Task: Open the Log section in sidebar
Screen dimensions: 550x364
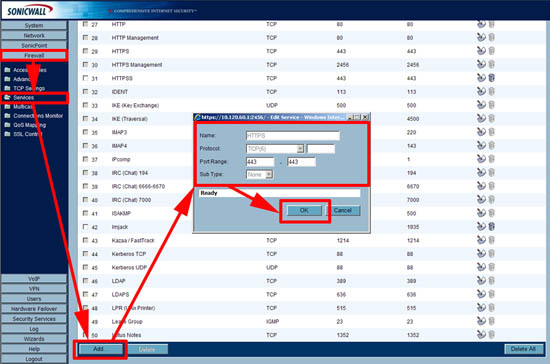Action: pyautogui.click(x=34, y=329)
